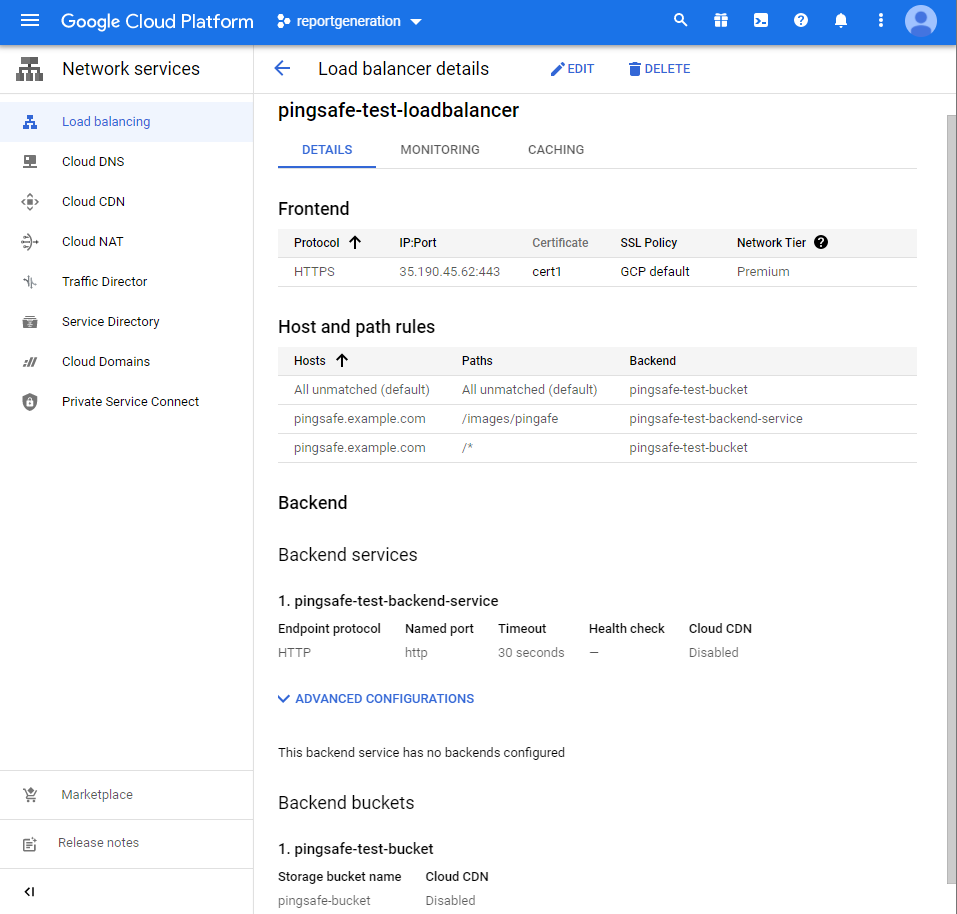The width and height of the screenshot is (957, 914).
Task: Click the user account avatar
Action: (920, 21)
